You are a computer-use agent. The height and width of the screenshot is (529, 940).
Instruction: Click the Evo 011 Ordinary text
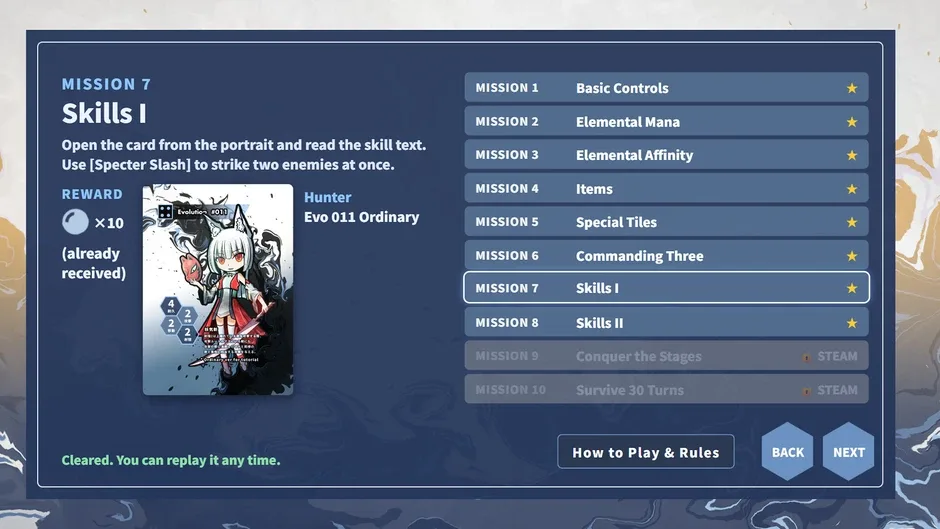click(361, 217)
